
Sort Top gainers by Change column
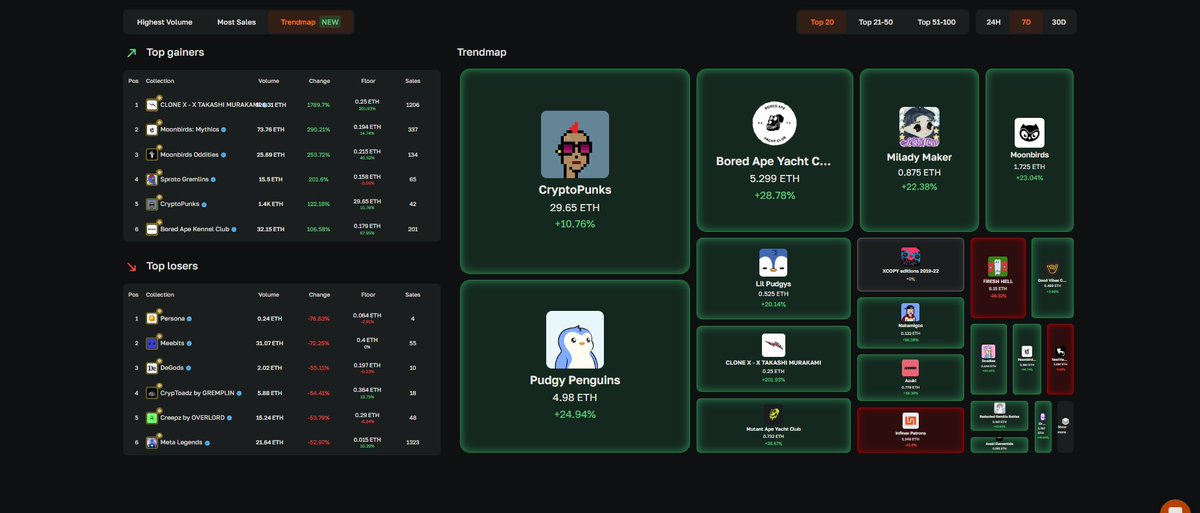click(x=319, y=80)
